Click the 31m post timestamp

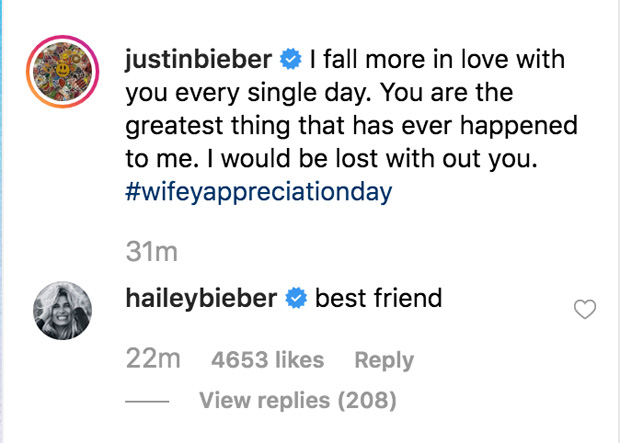click(x=150, y=252)
